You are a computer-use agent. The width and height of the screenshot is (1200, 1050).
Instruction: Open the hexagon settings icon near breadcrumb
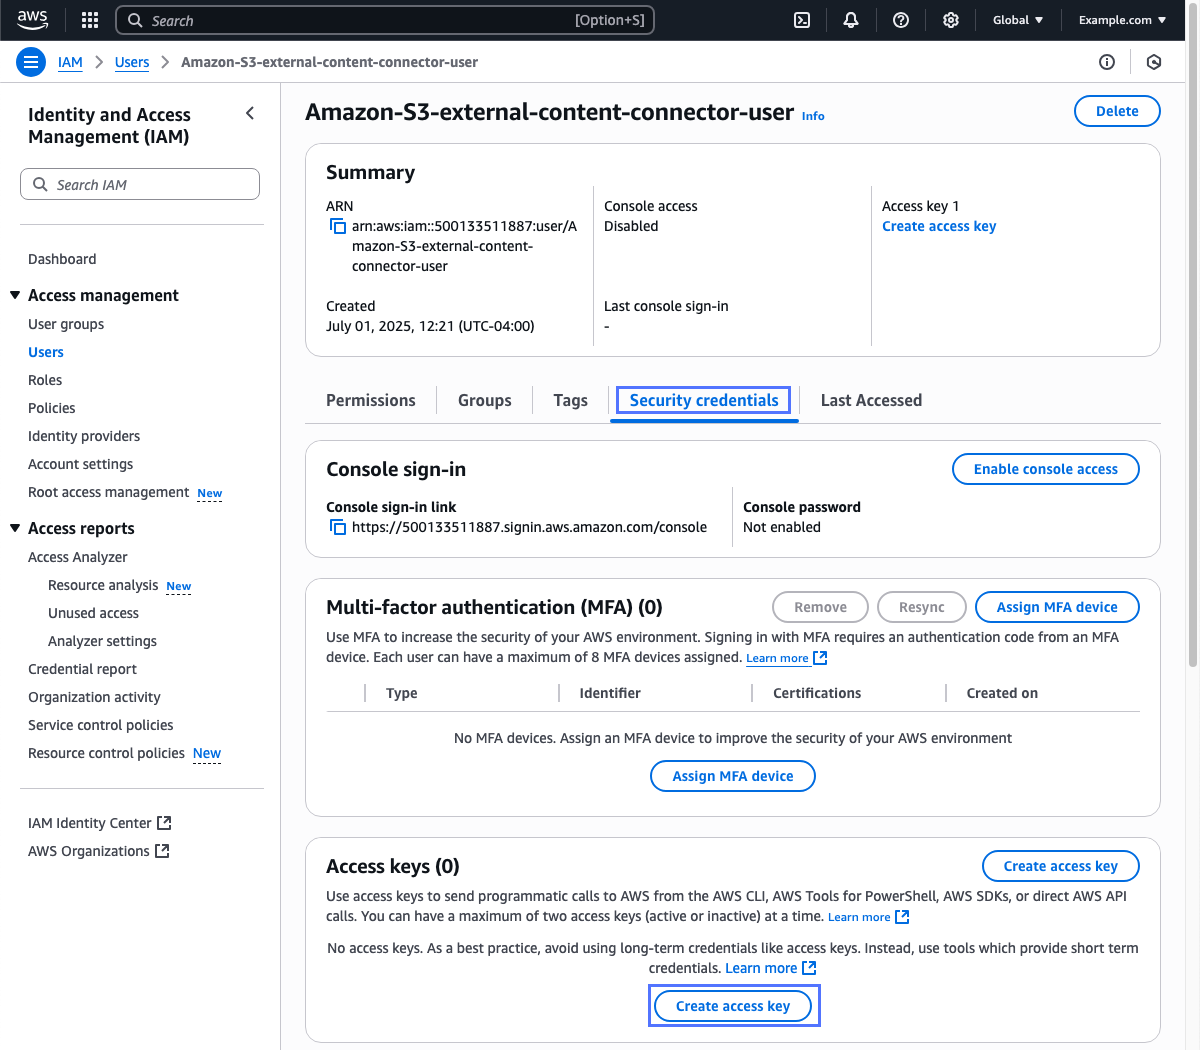1154,62
